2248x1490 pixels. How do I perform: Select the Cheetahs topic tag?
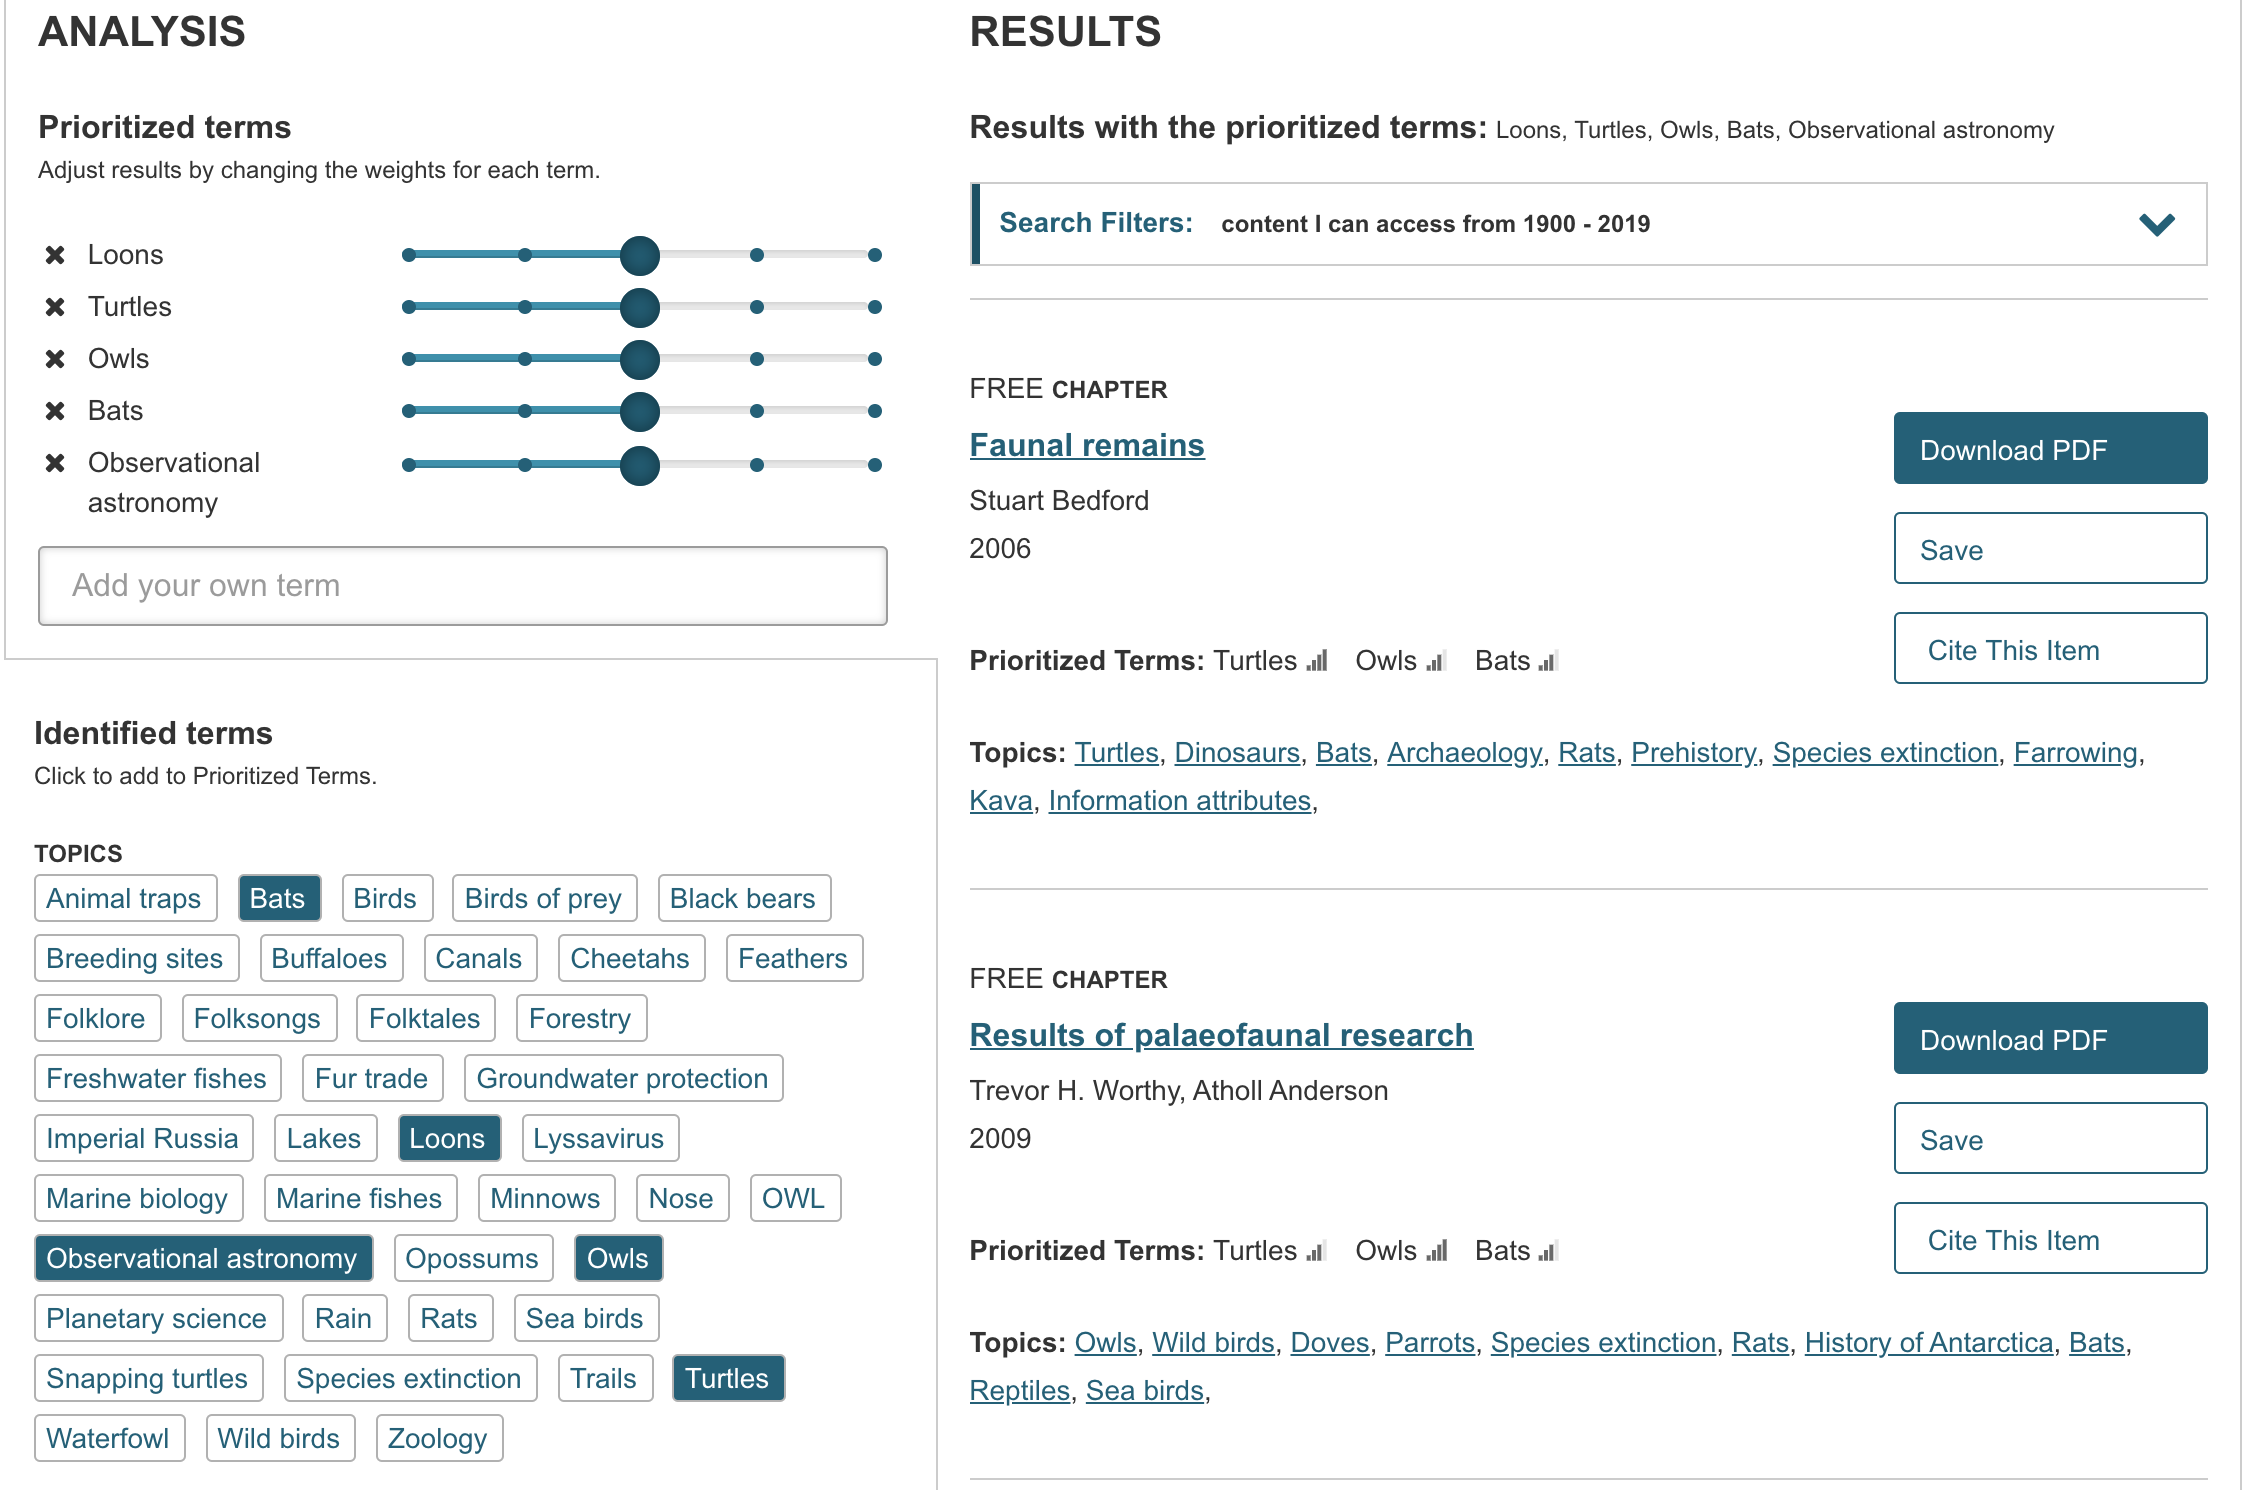coord(631,958)
